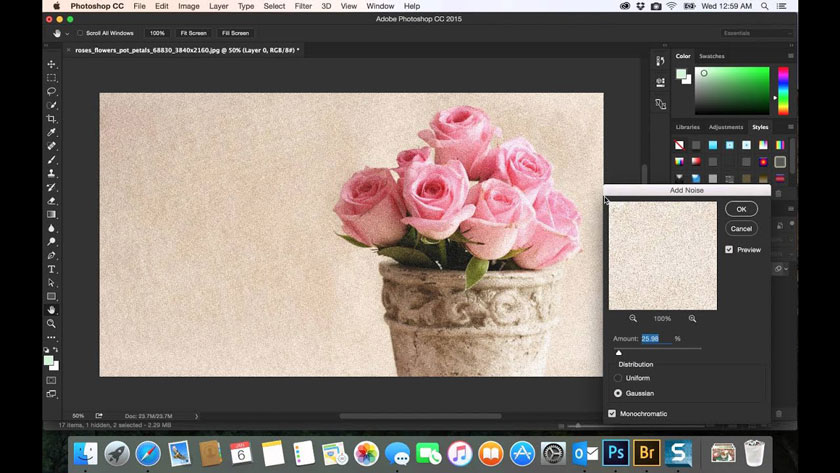840x473 pixels.
Task: Select the Zoom tool in toolbox
Action: click(51, 324)
